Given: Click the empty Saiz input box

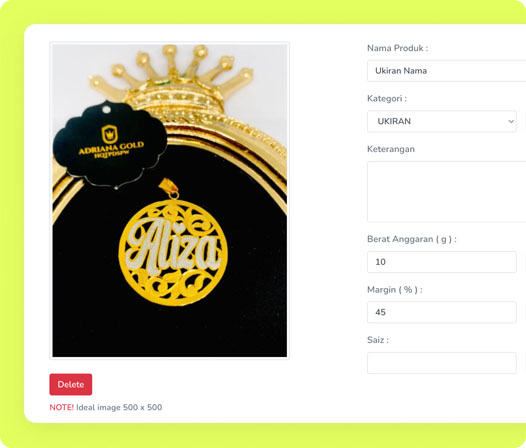Looking at the screenshot, I should coord(442,363).
